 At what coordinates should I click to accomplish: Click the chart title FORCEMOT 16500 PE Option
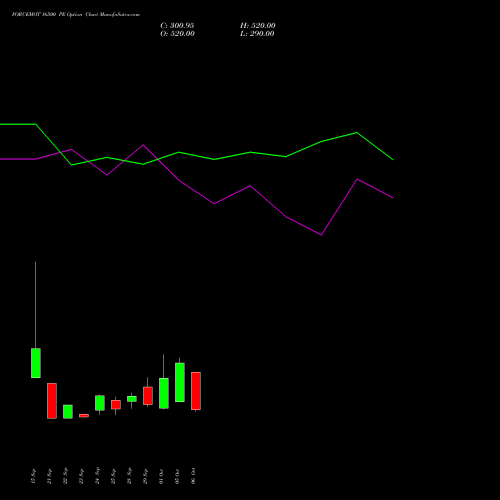pos(47,15)
